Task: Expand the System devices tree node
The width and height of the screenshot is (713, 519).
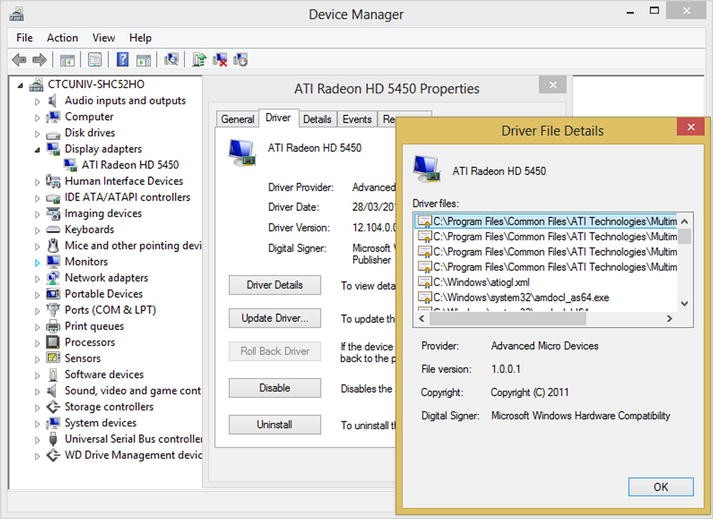Action: point(37,423)
